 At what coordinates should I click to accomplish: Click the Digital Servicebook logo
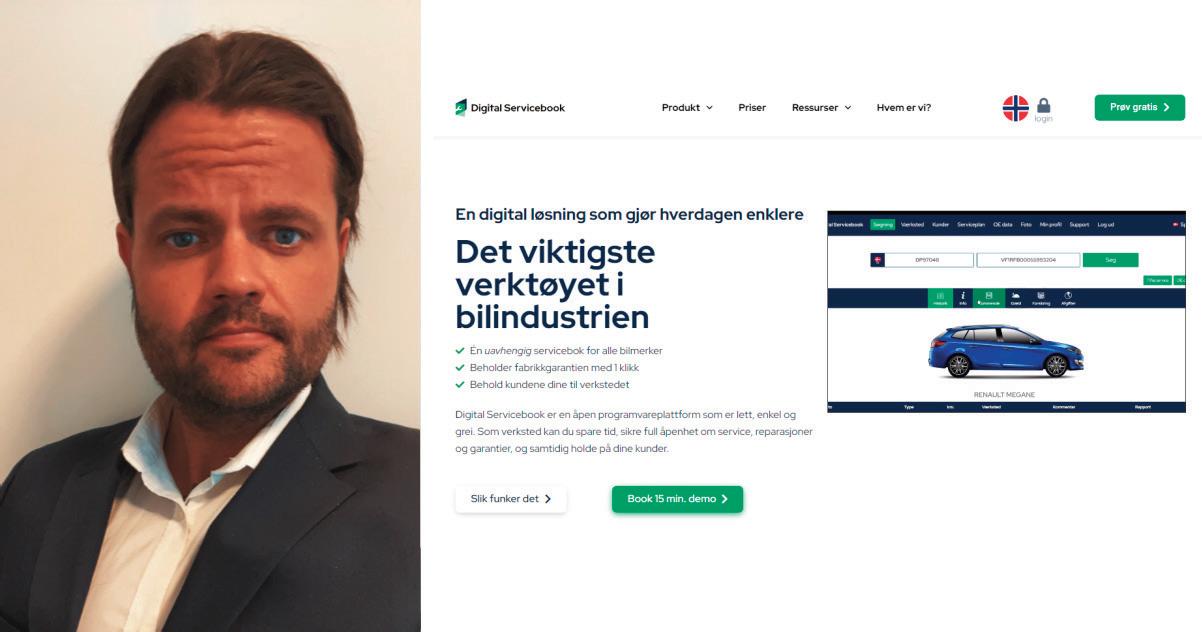click(510, 107)
